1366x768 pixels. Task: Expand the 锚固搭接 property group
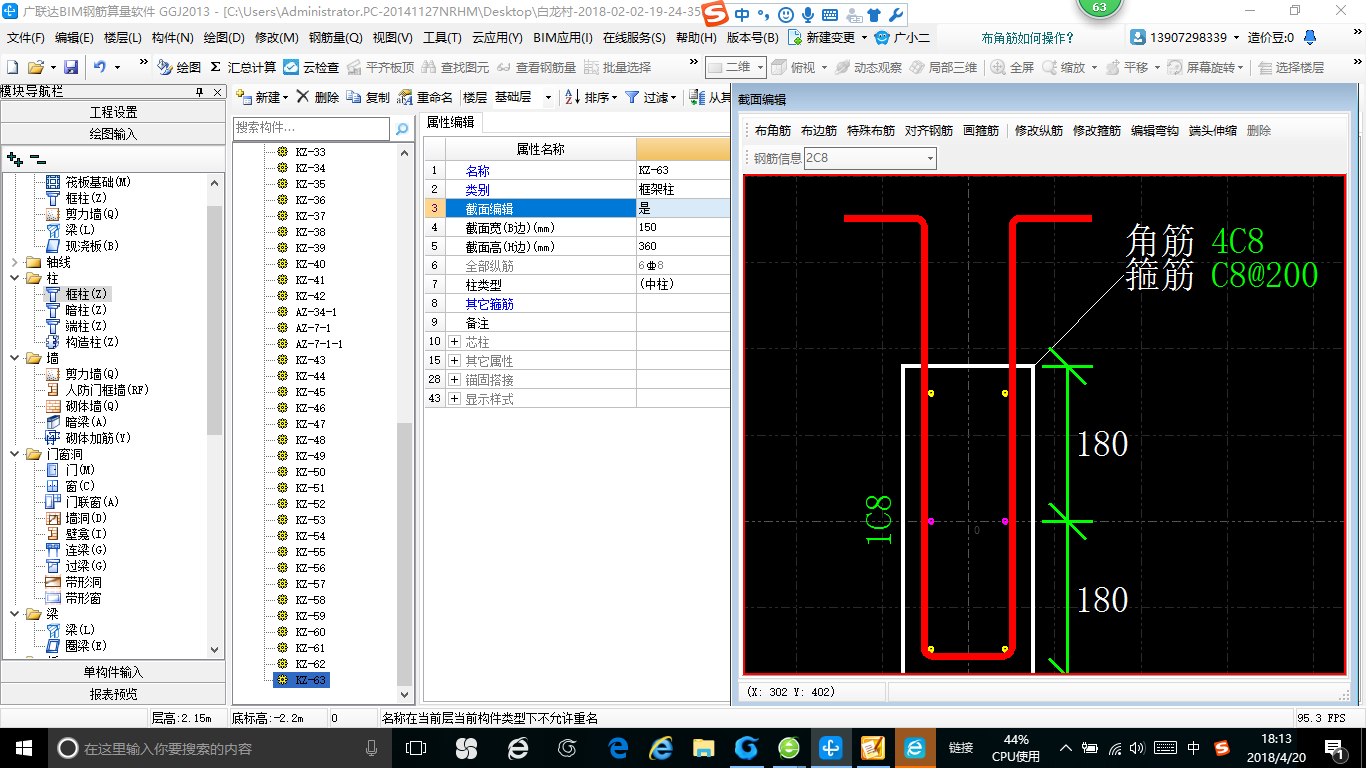tap(455, 380)
